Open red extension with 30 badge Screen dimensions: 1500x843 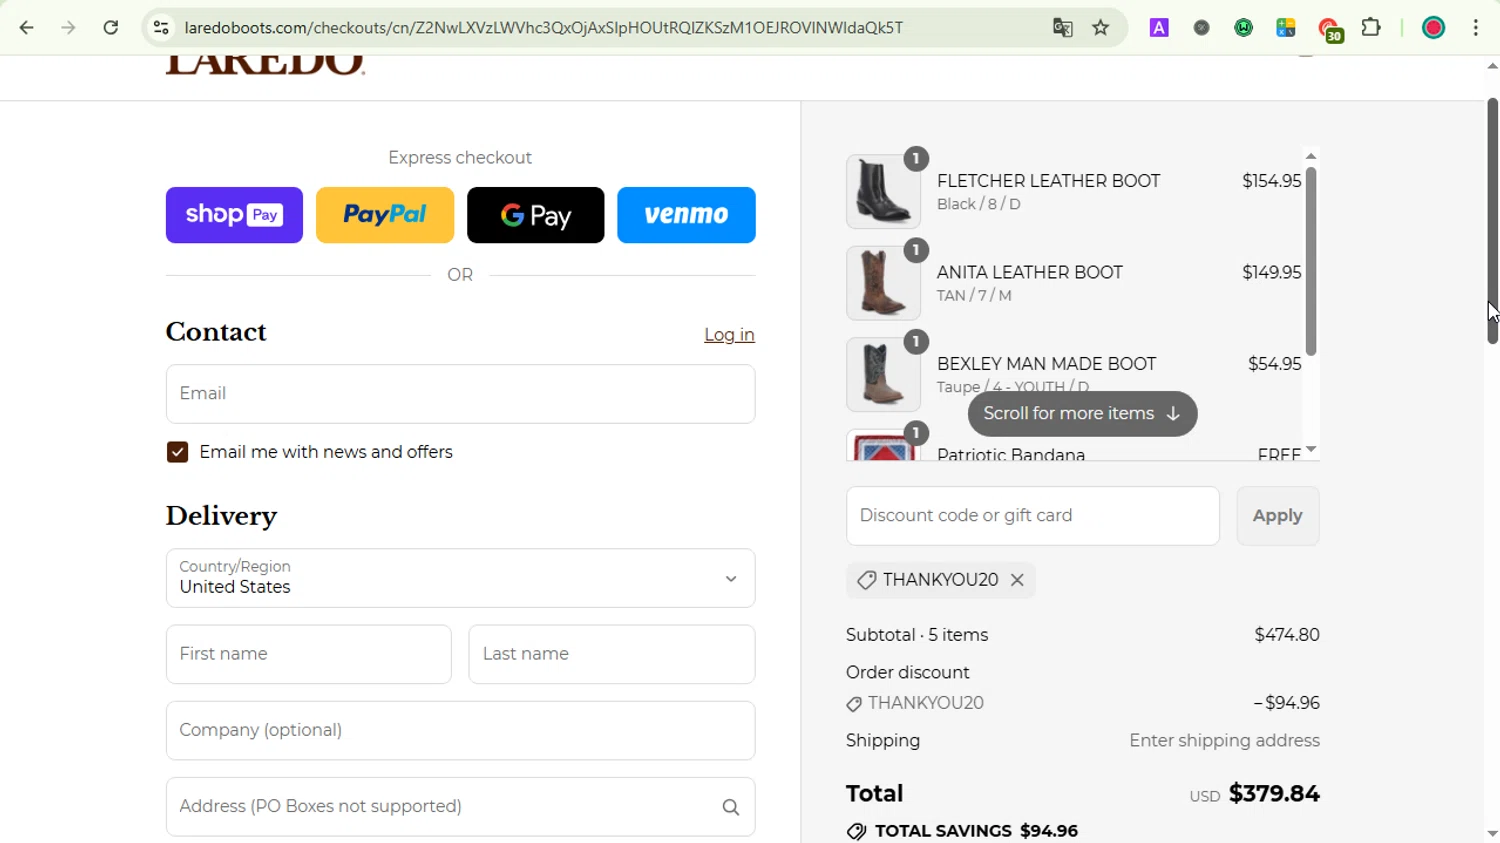click(x=1330, y=30)
